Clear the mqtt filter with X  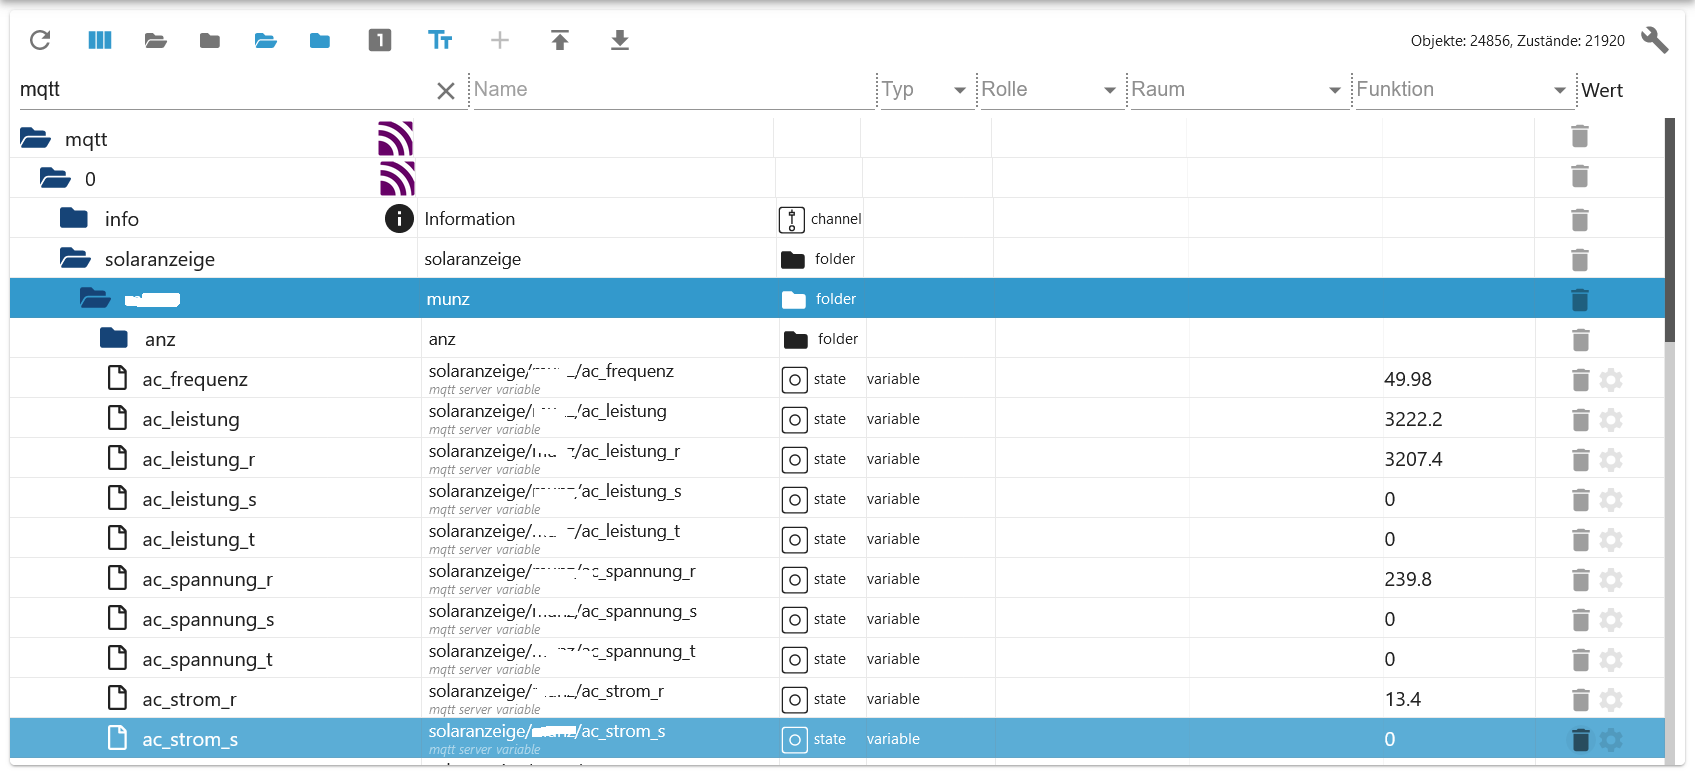(x=446, y=91)
